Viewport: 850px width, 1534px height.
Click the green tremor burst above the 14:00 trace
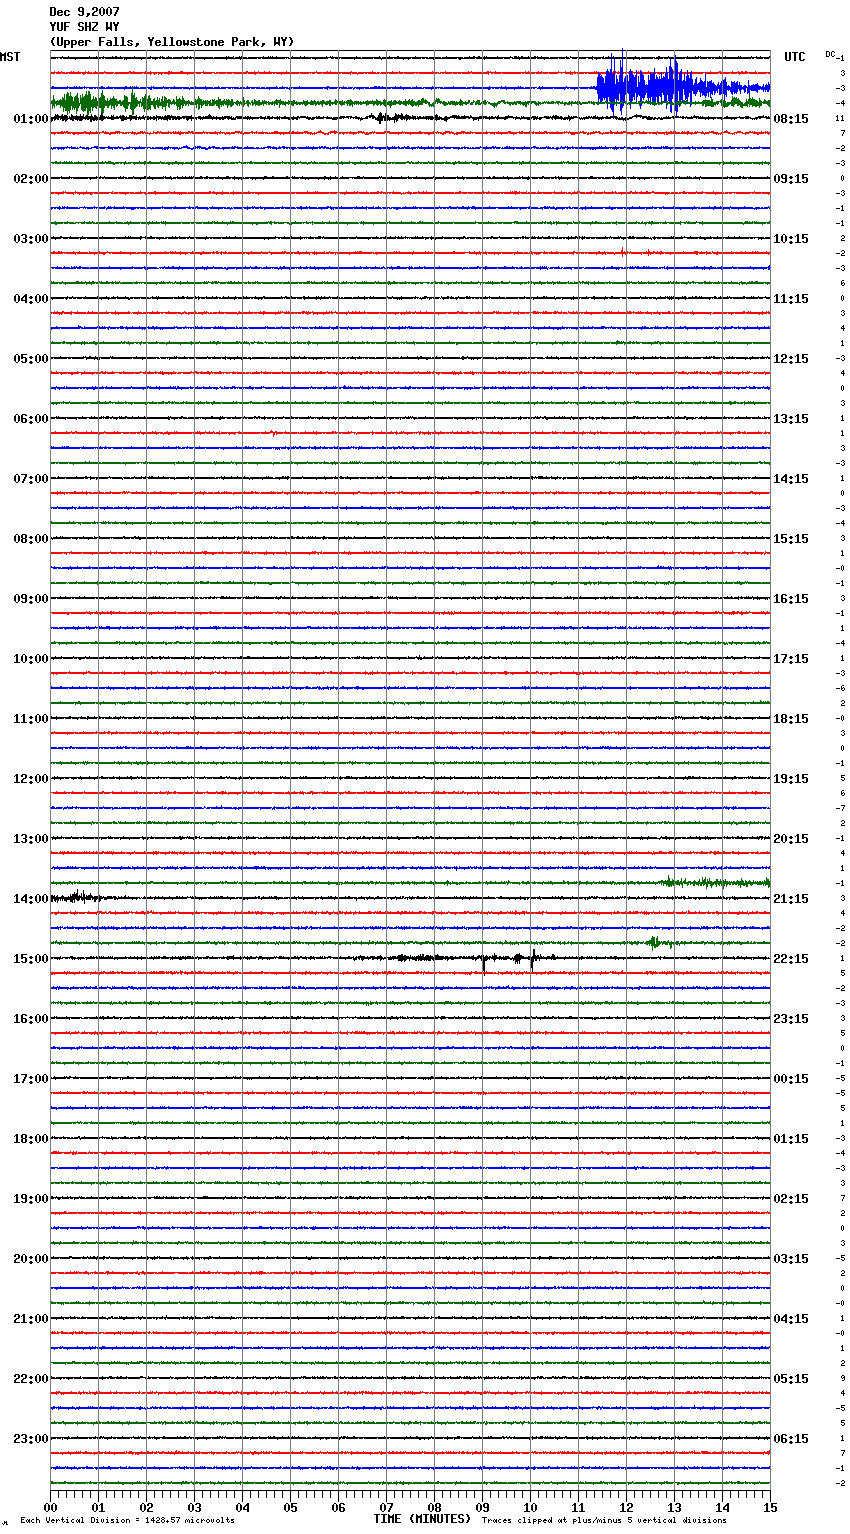tap(714, 882)
